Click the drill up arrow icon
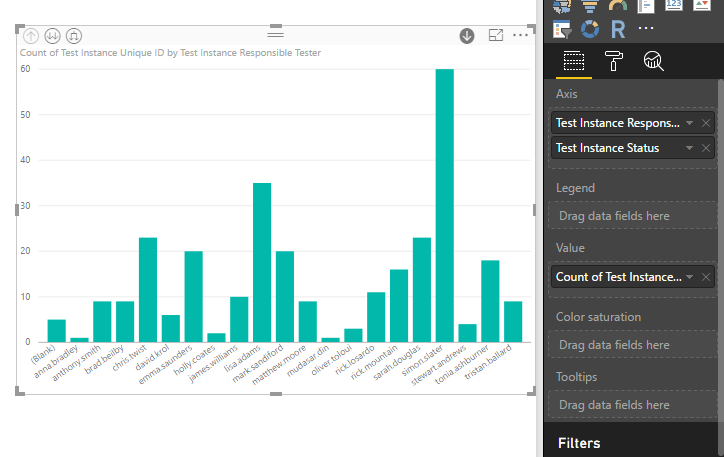 31,36
